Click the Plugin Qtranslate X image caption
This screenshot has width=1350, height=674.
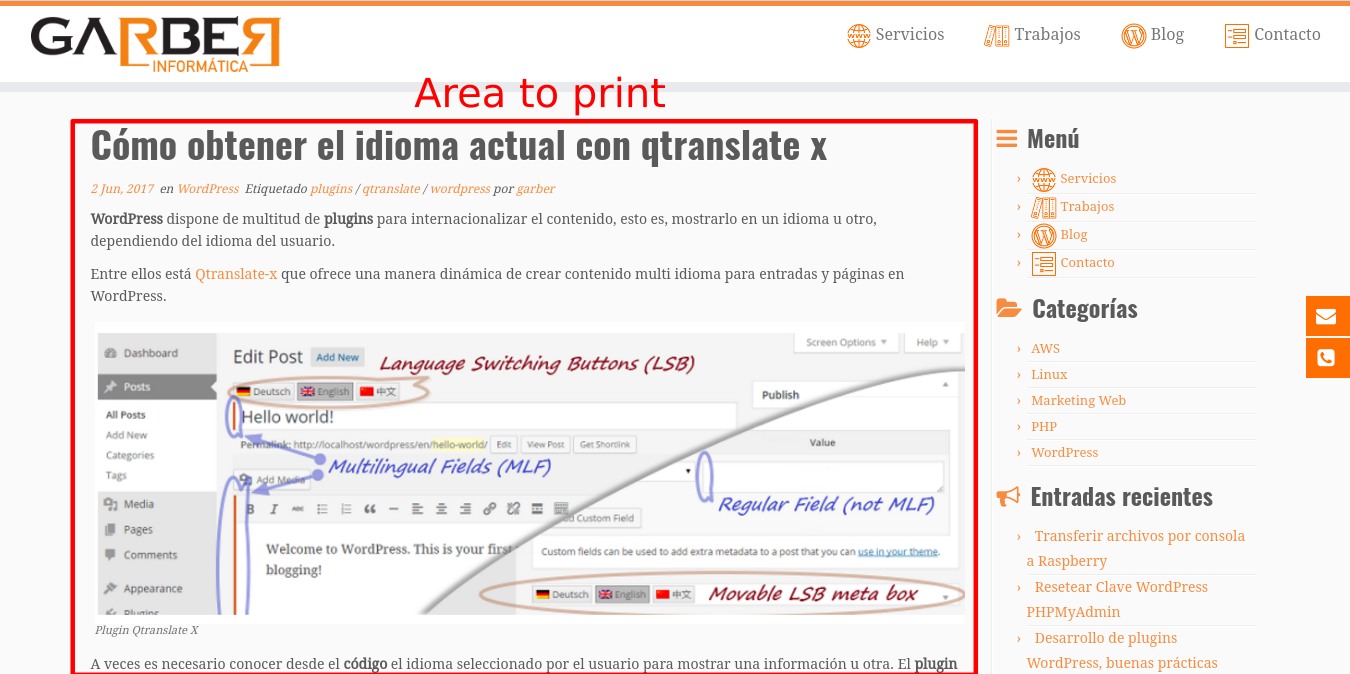click(x=146, y=631)
